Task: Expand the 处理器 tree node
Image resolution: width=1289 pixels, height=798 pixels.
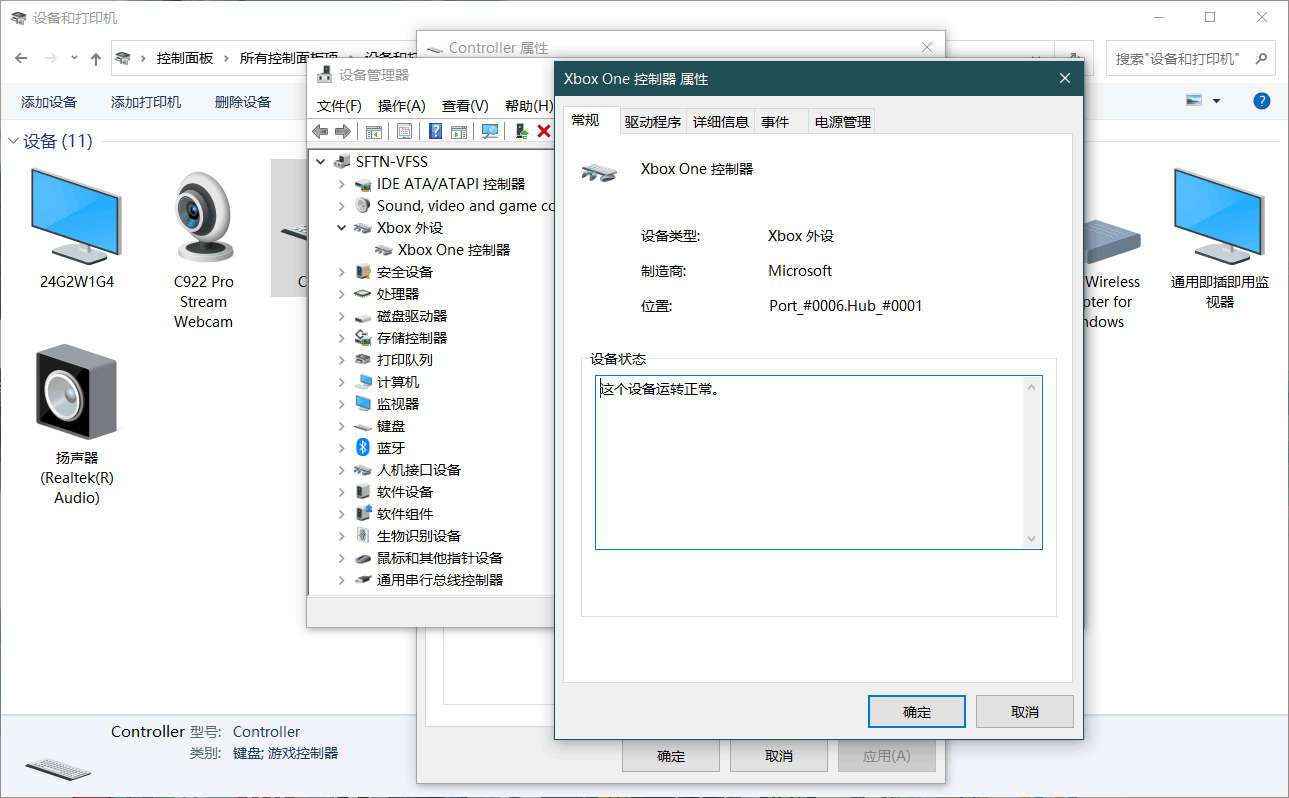Action: click(x=342, y=294)
